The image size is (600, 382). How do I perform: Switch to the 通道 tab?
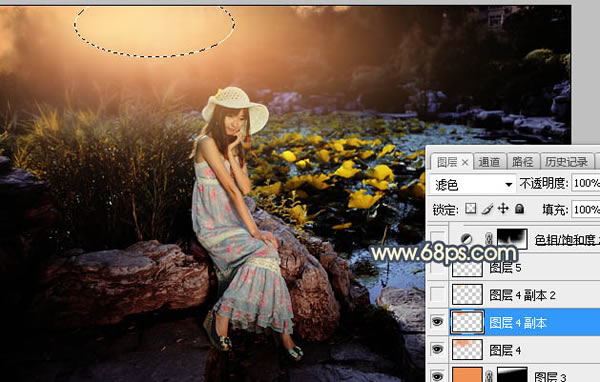[489, 162]
